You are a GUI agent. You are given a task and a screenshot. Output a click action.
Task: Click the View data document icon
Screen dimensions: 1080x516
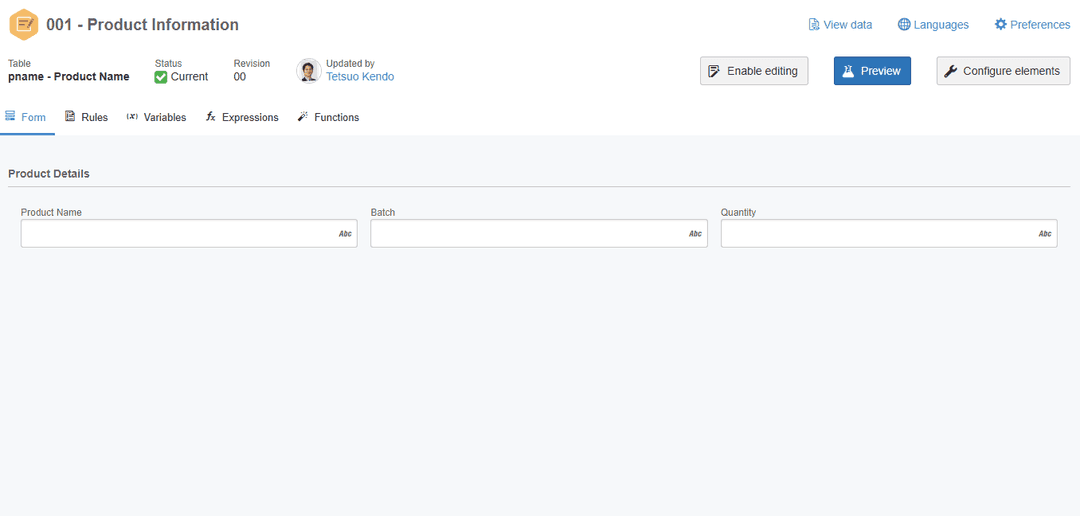pyautogui.click(x=814, y=25)
